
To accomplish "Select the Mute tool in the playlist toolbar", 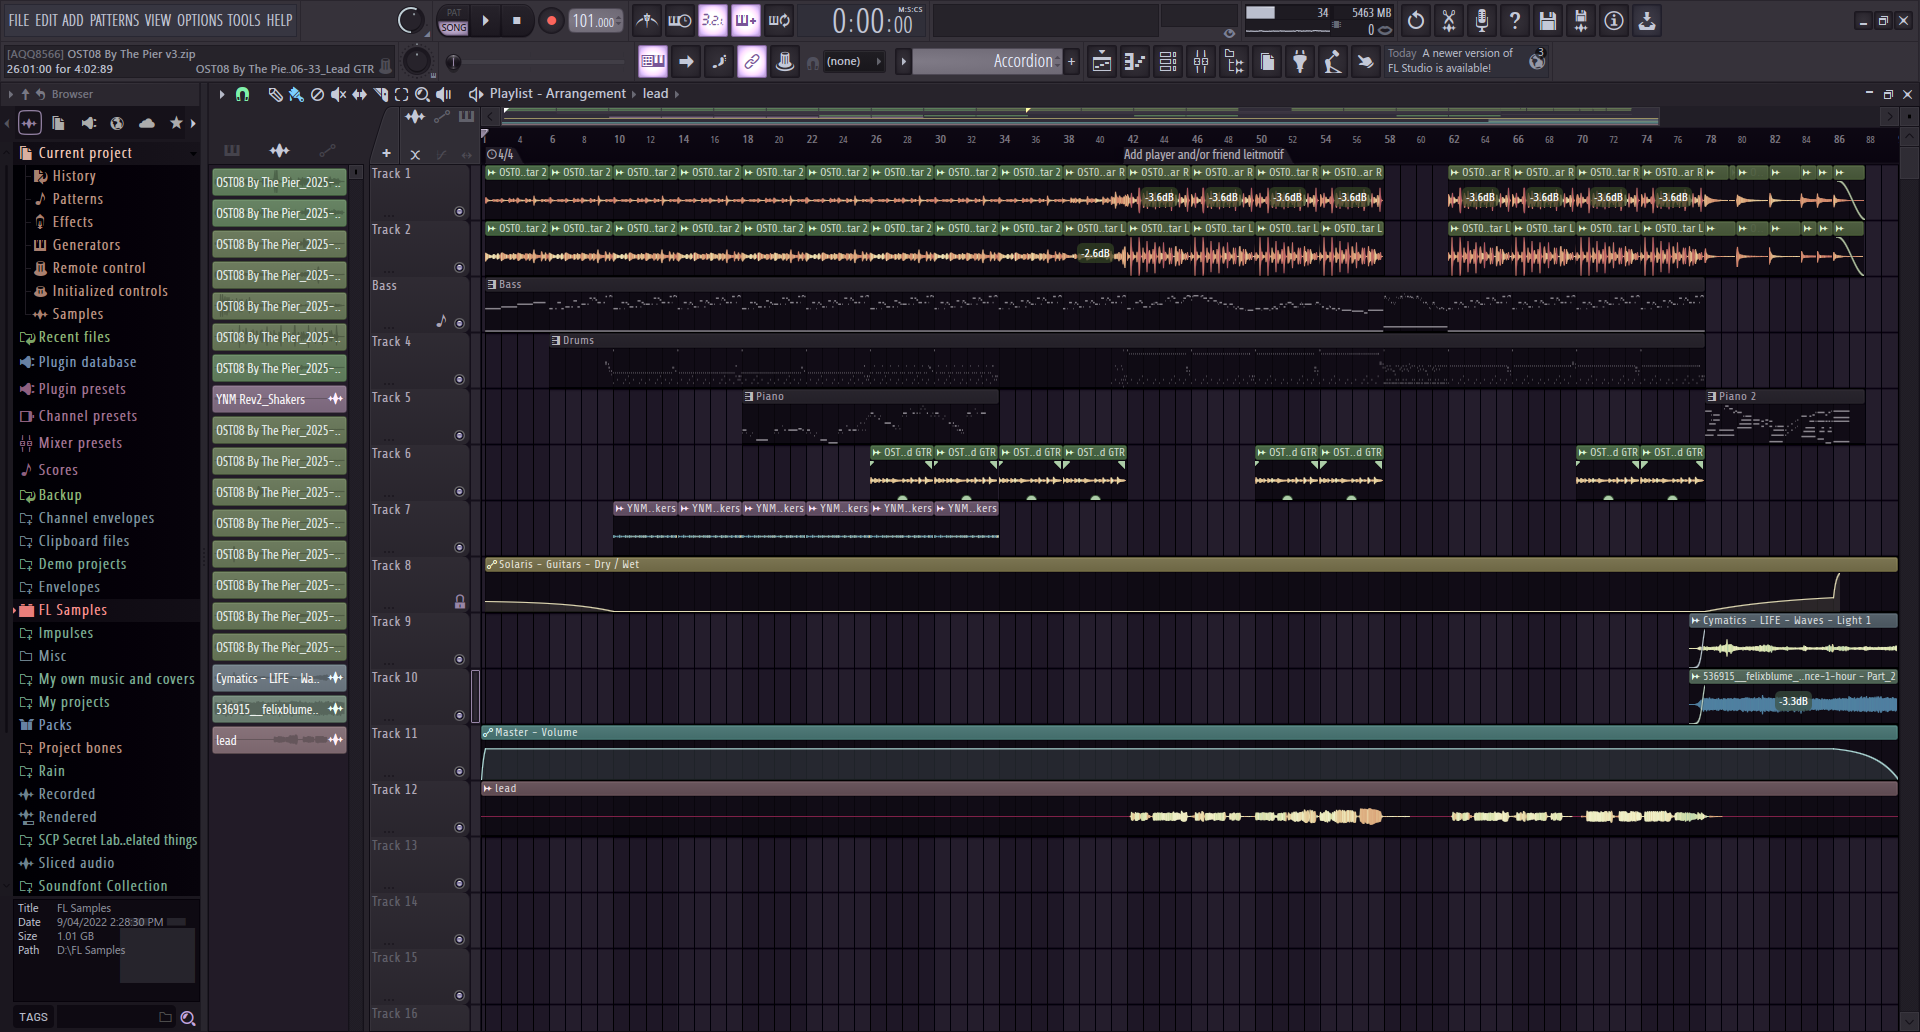I will tap(338, 94).
